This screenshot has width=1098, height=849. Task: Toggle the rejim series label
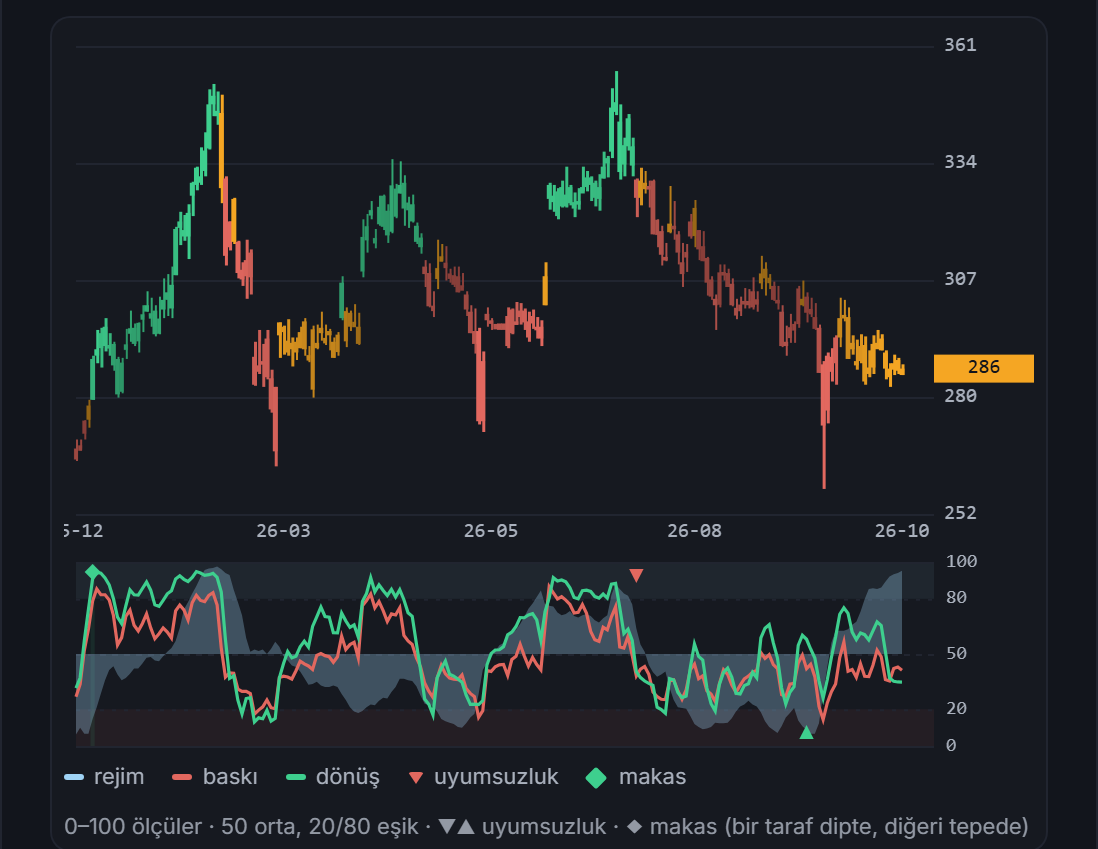click(119, 777)
